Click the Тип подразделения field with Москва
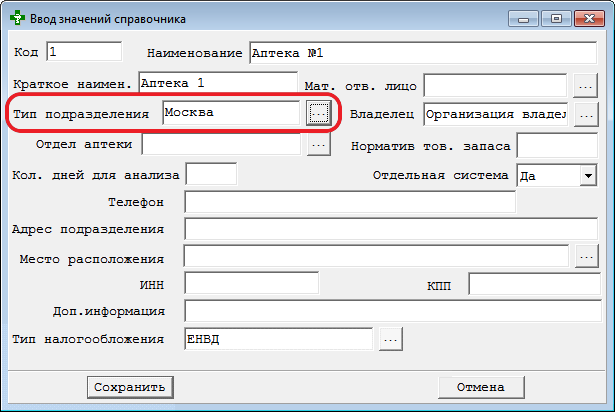The height and width of the screenshot is (412, 615). [231, 113]
